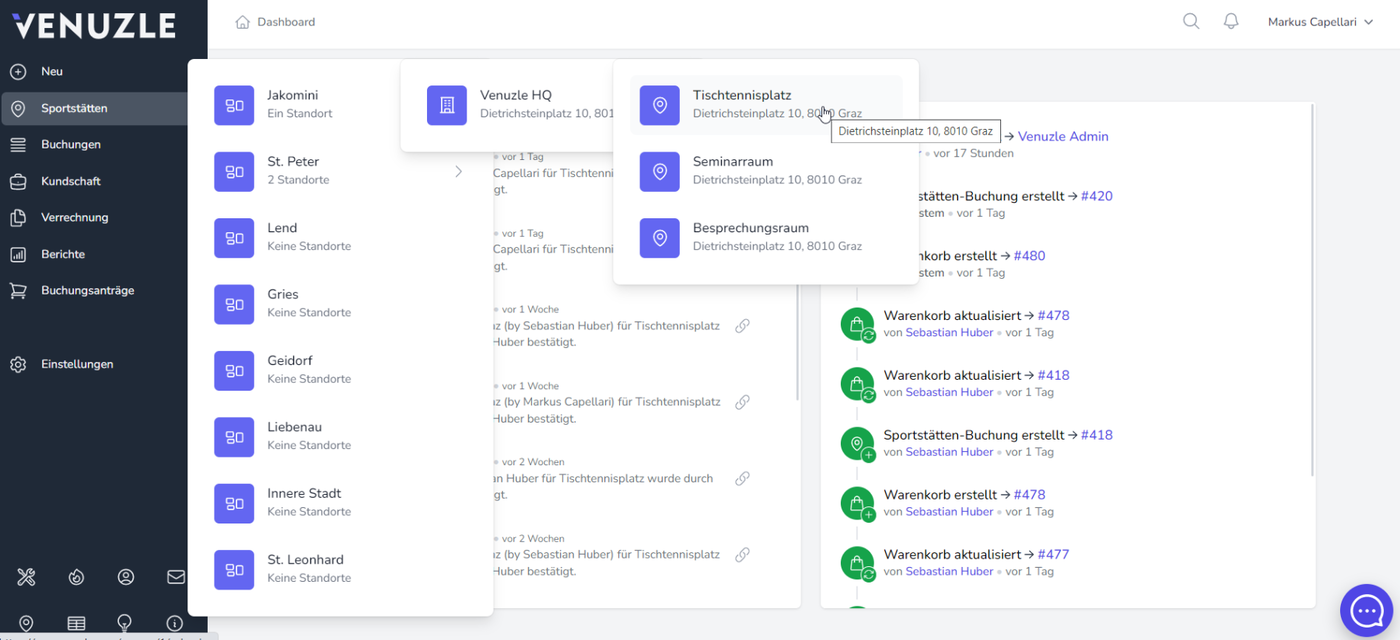Expand the Markus Capellari user menu

pyautogui.click(x=1320, y=22)
